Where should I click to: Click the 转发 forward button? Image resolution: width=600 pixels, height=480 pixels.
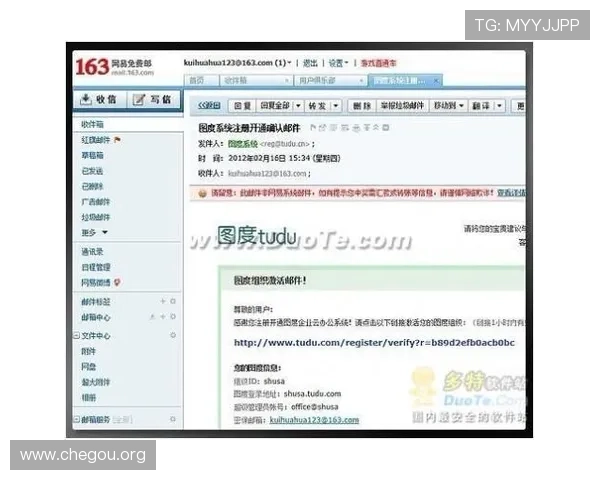(317, 106)
